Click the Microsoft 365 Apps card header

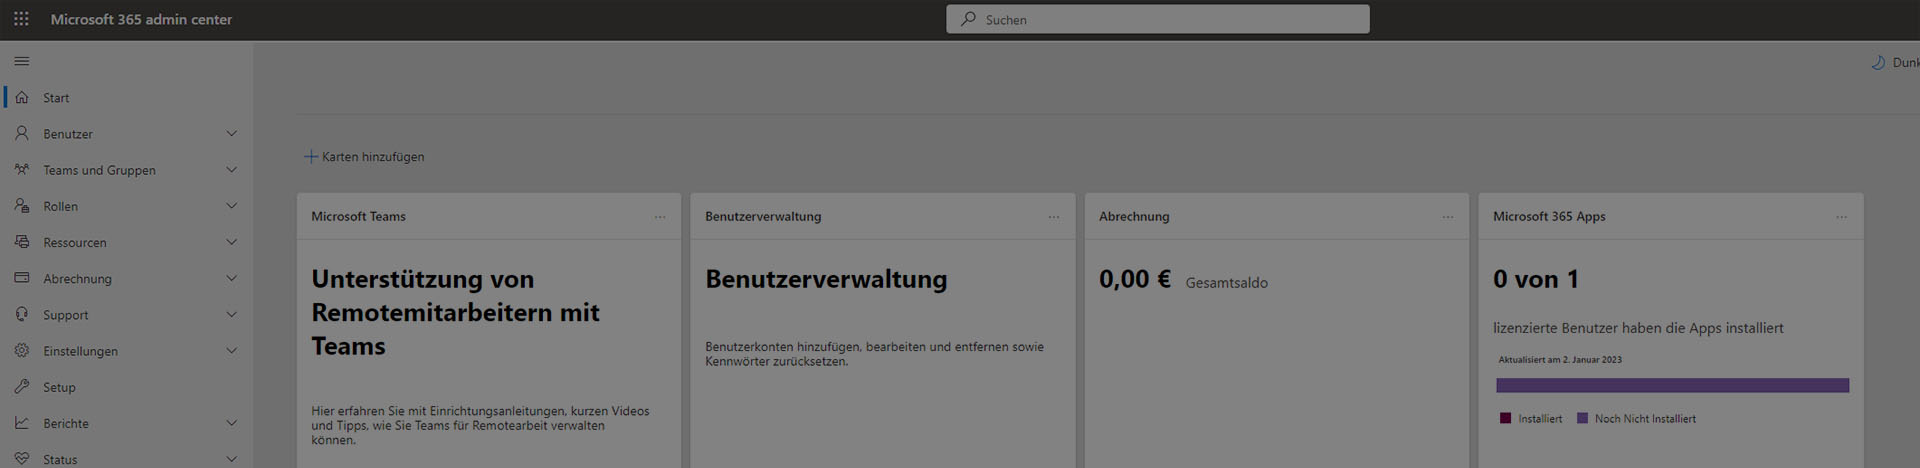coord(1671,216)
